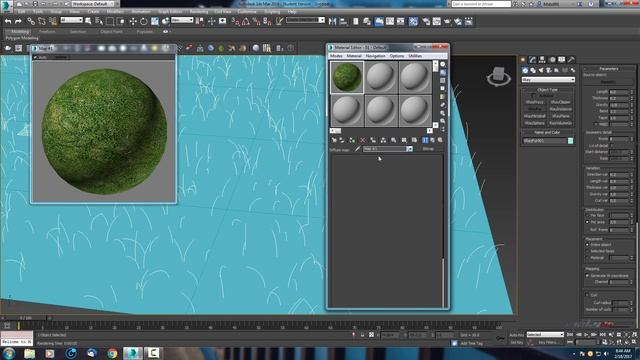Viewport: 640px width, 360px height.
Task: Toggle Generate W-coordinate checkbox
Action: pyautogui.click(x=588, y=276)
